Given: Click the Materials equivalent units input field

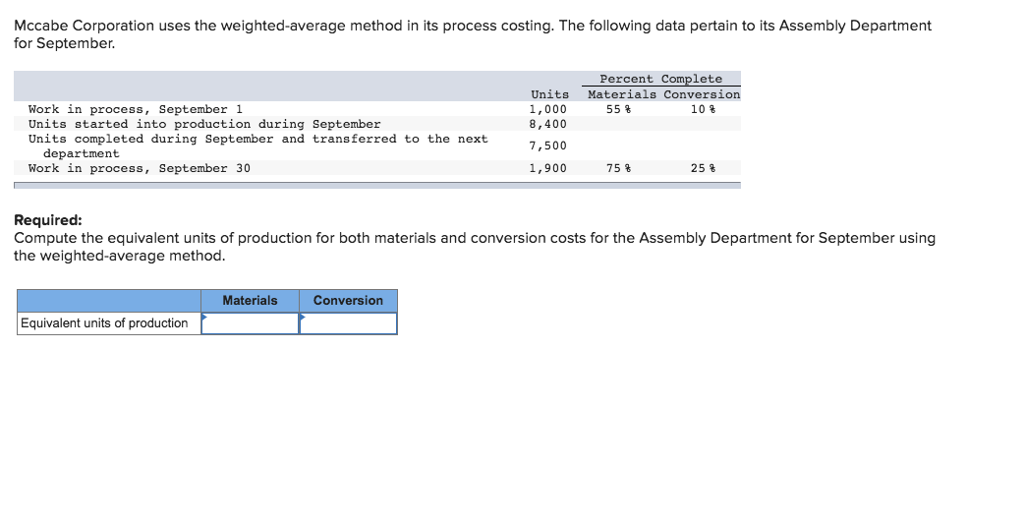Looking at the screenshot, I should [250, 323].
